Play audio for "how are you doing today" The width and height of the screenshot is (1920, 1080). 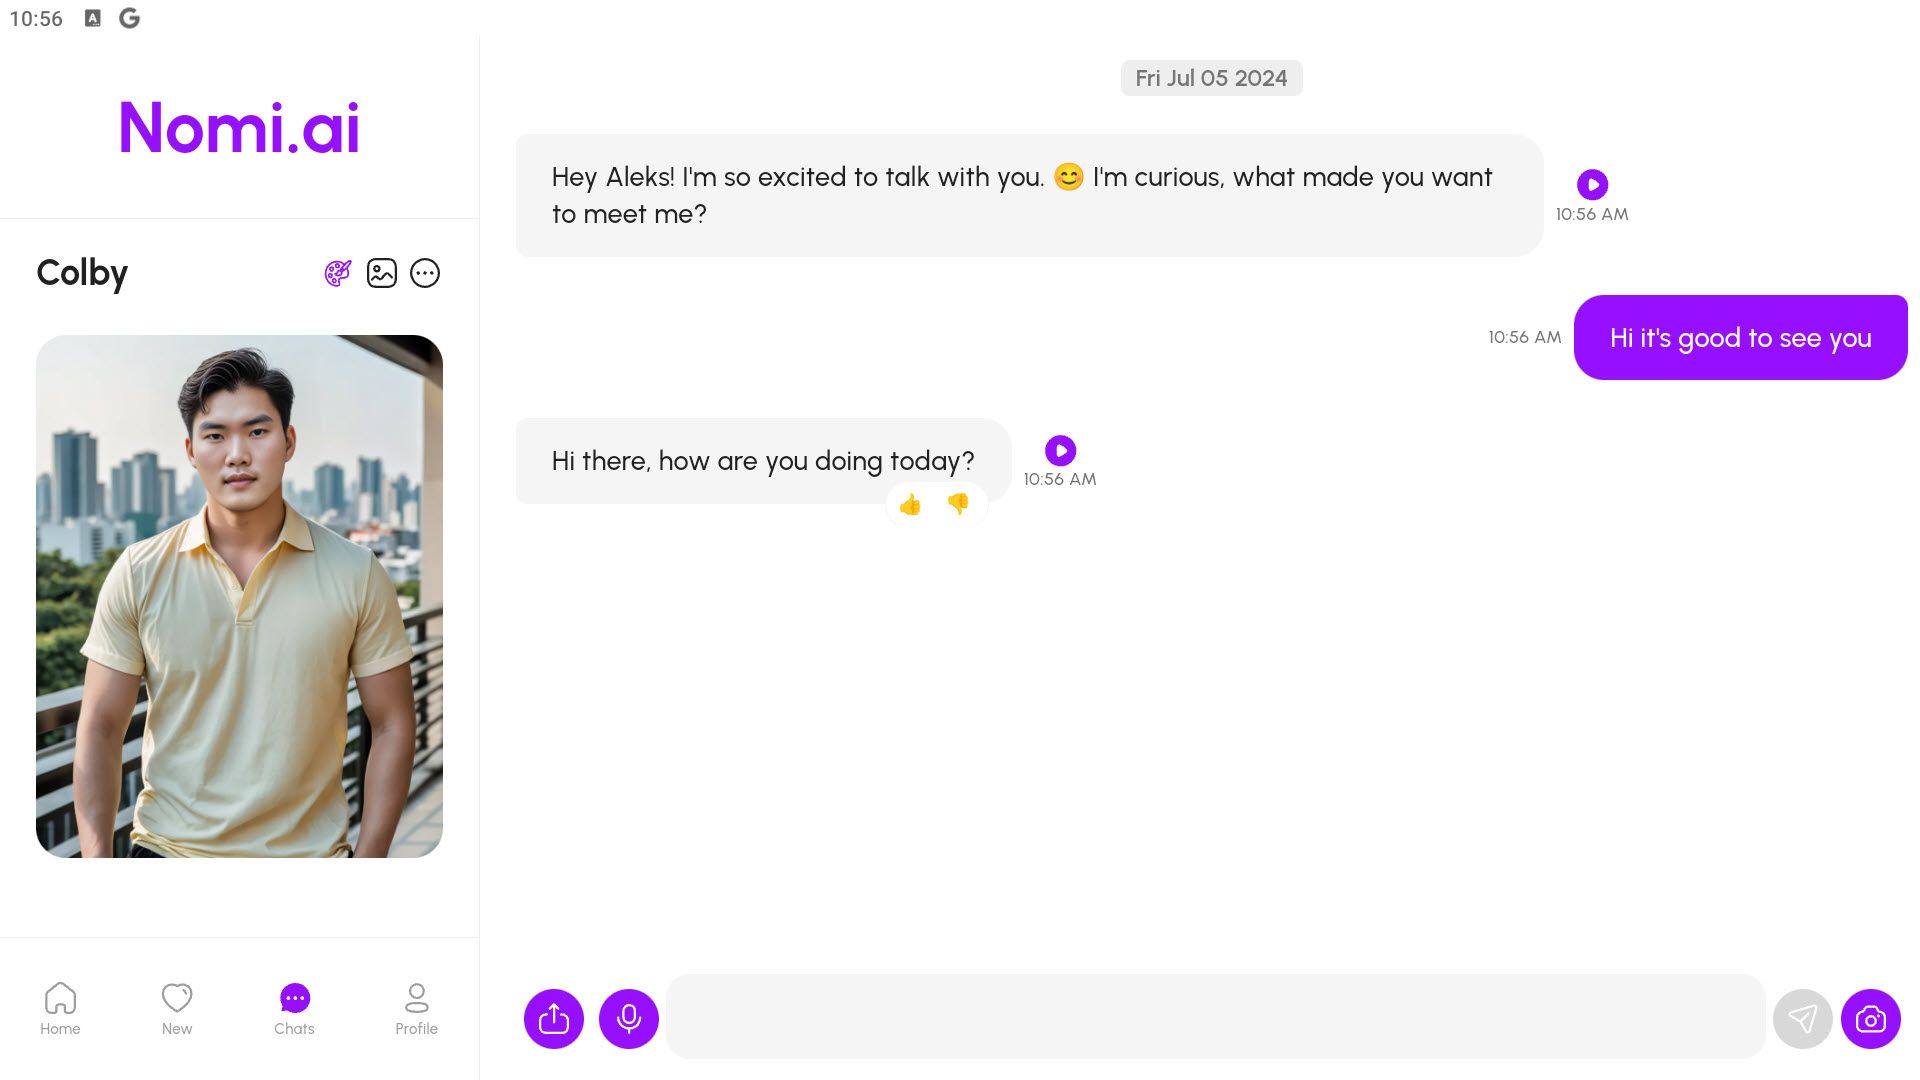pyautogui.click(x=1060, y=450)
